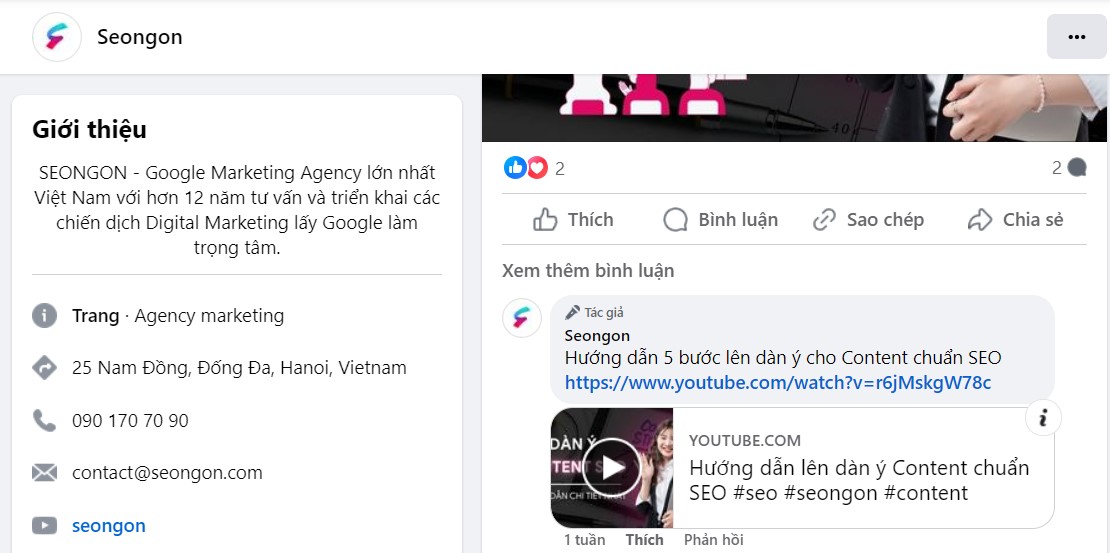Open address 25 Nam Đồng, Đống Đa
This screenshot has width=1110, height=553.
(x=239, y=368)
